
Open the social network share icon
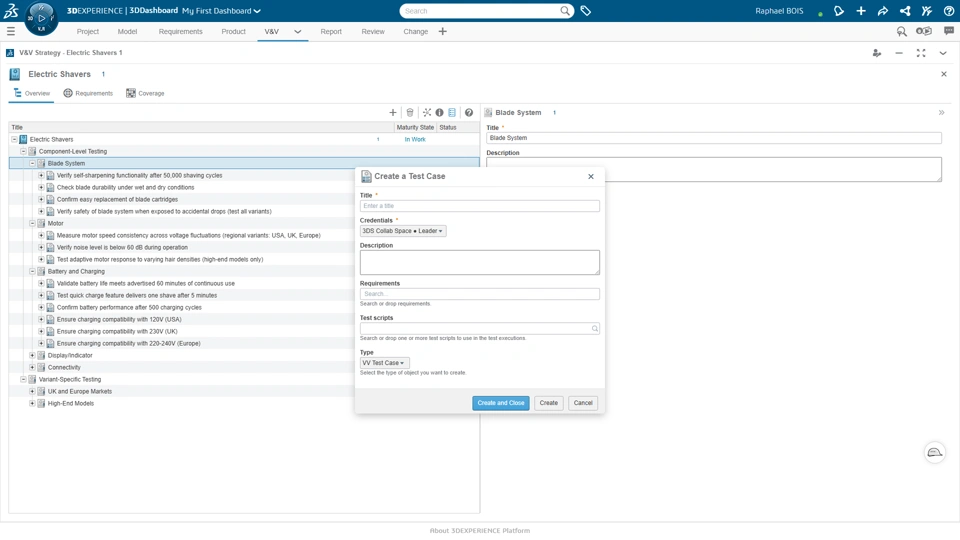tap(905, 11)
